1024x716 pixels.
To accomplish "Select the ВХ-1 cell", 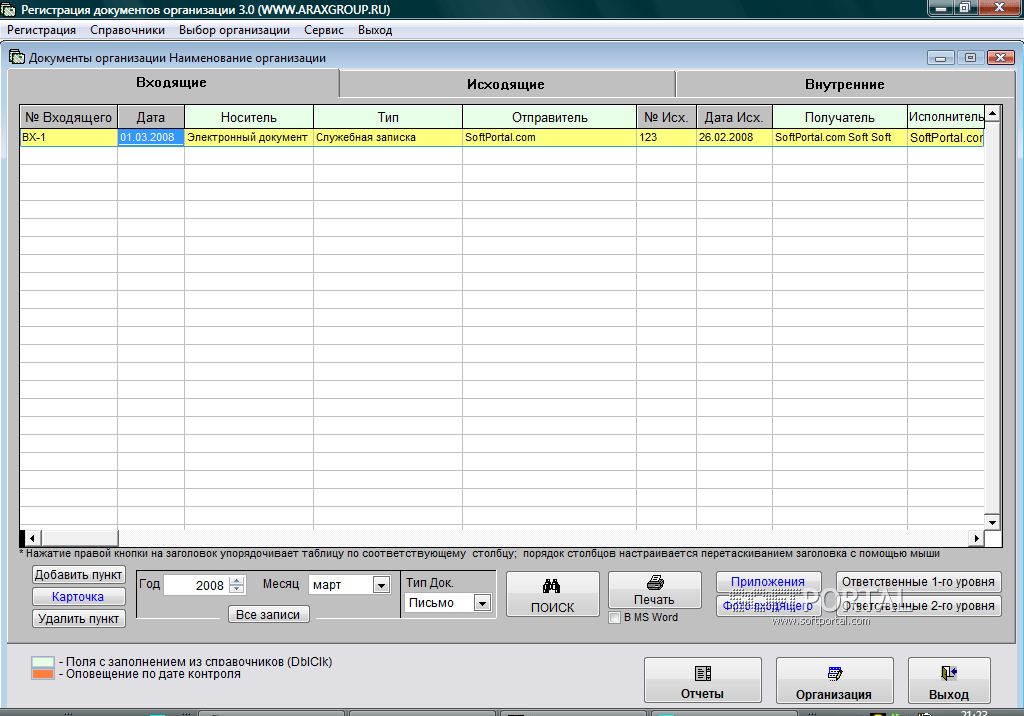I will (69, 137).
